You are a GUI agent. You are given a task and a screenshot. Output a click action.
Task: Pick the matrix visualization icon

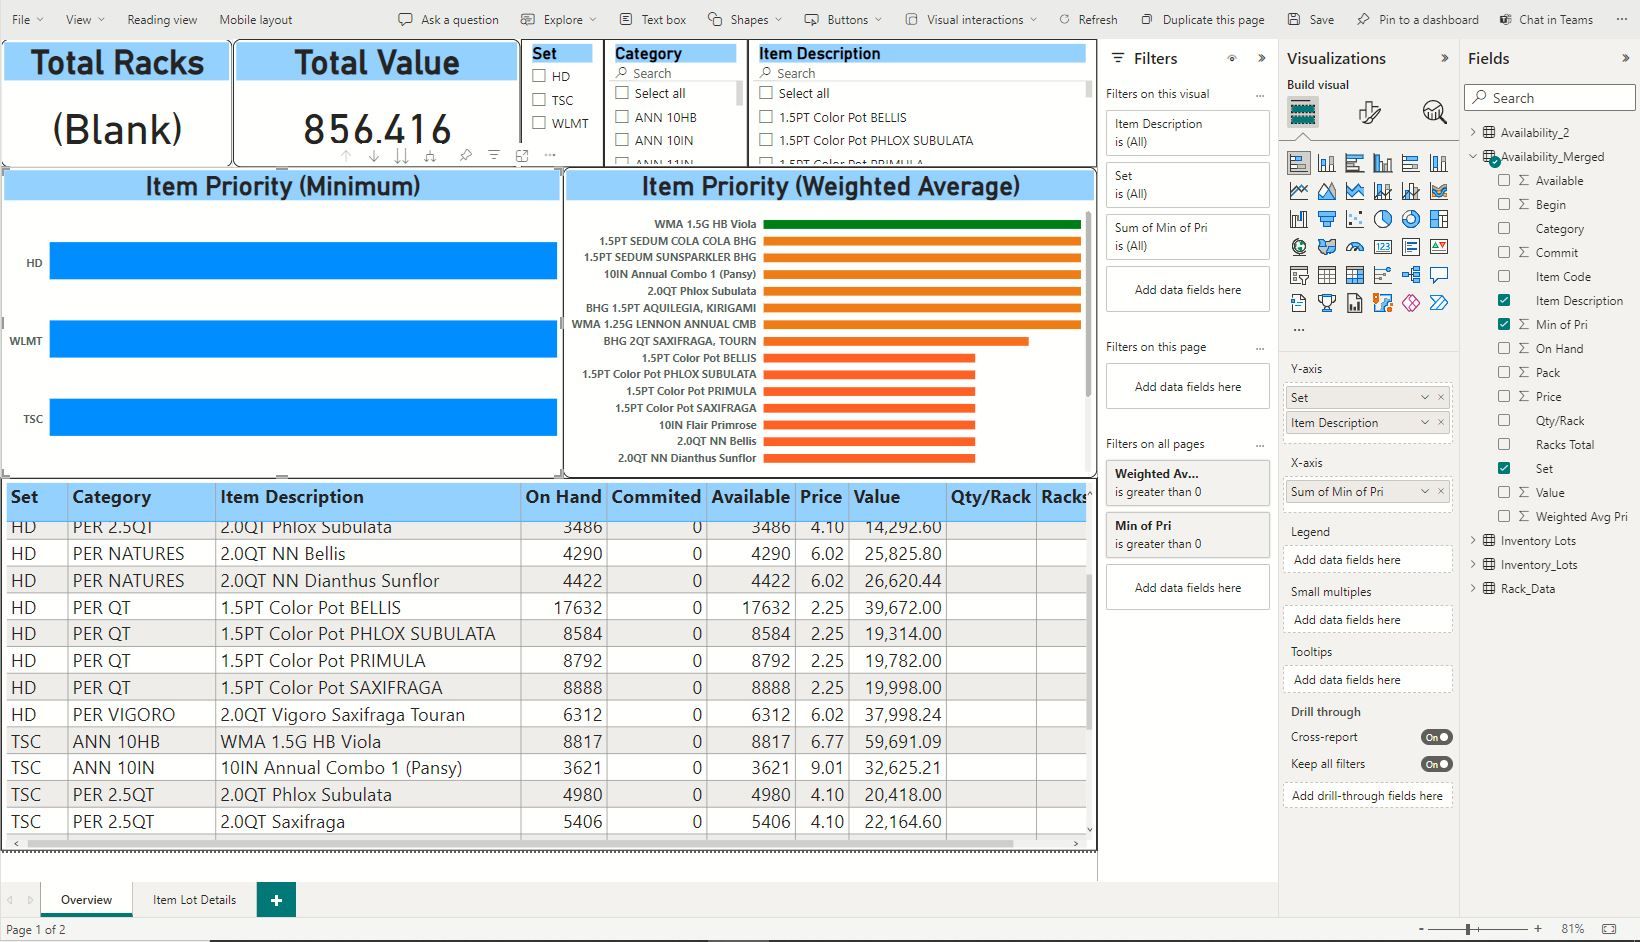[1355, 274]
